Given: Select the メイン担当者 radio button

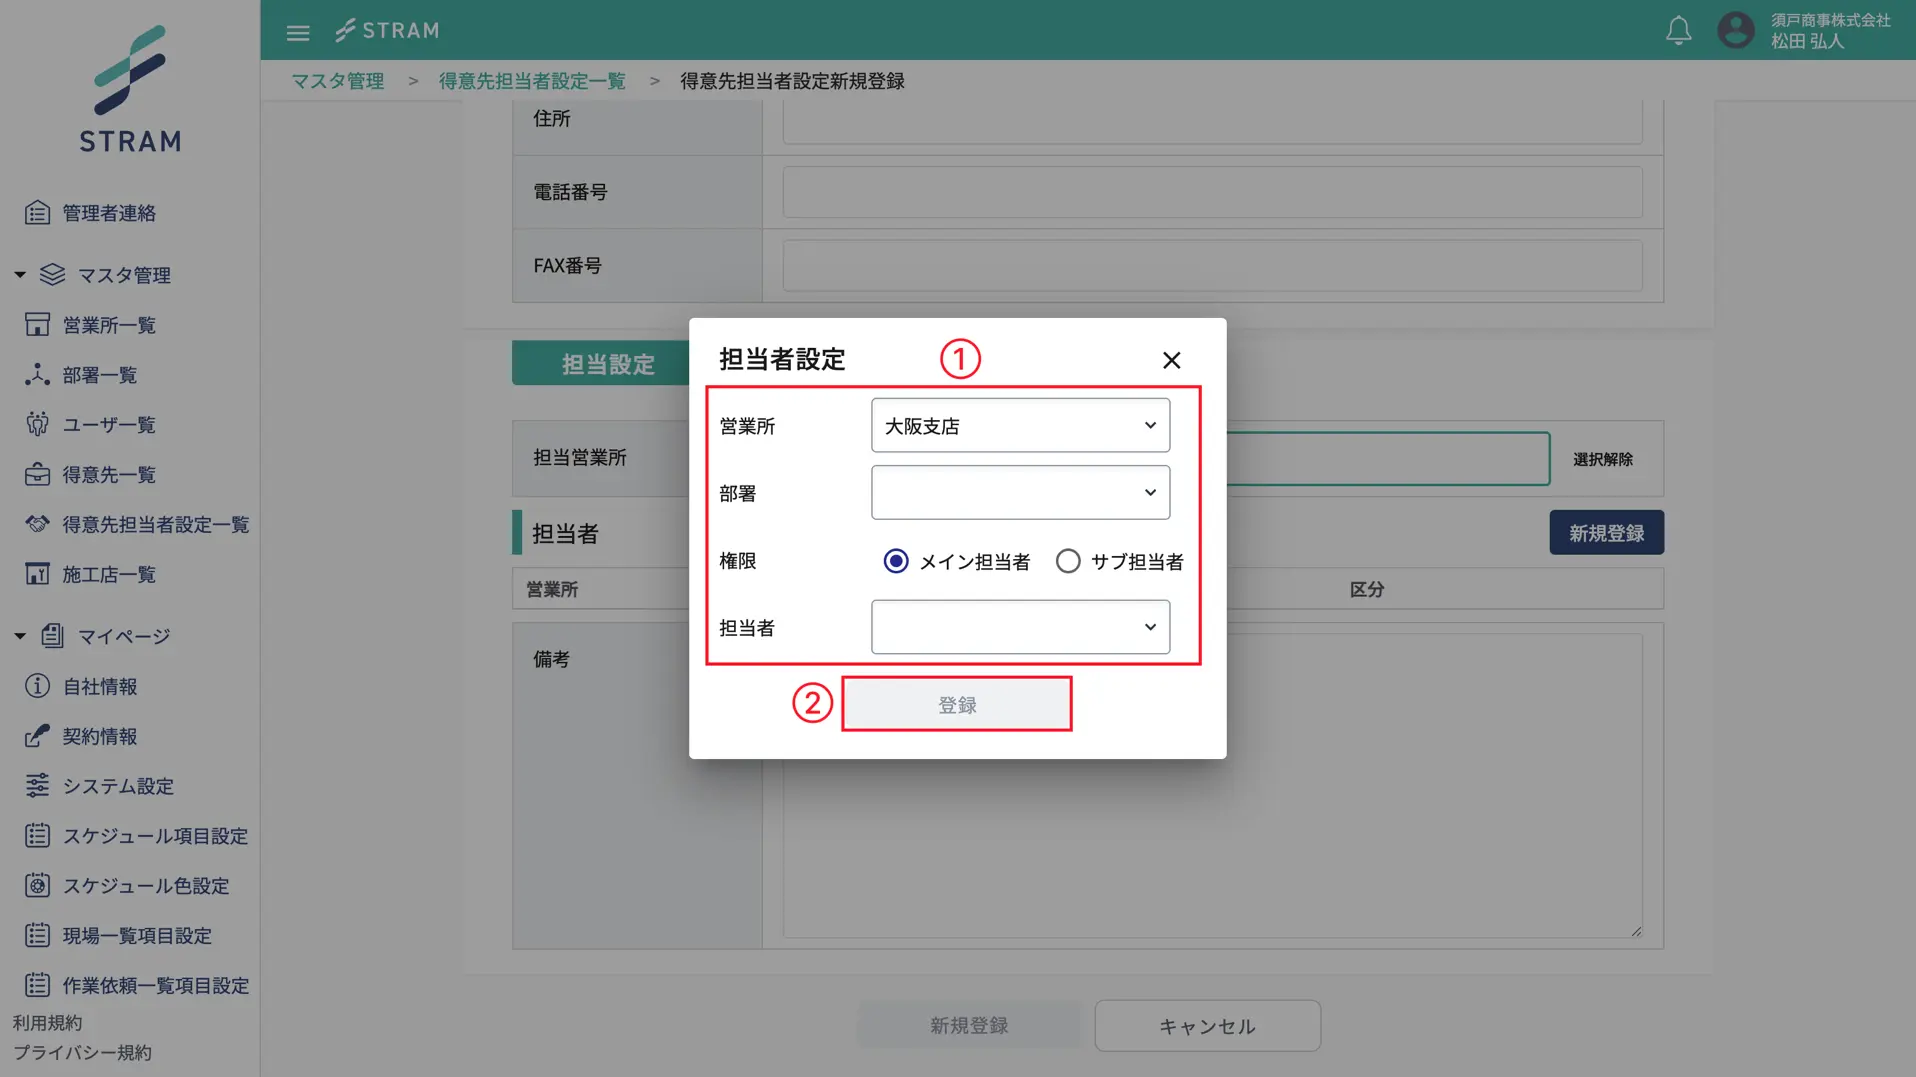Looking at the screenshot, I should pos(896,561).
